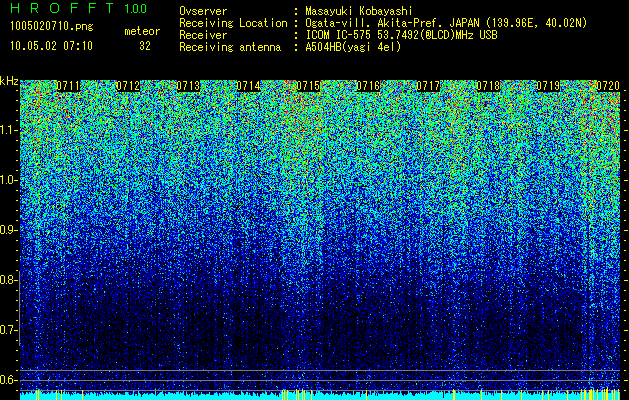The width and height of the screenshot is (629, 400).
Task: Click the meteor label
Action: pos(142,31)
